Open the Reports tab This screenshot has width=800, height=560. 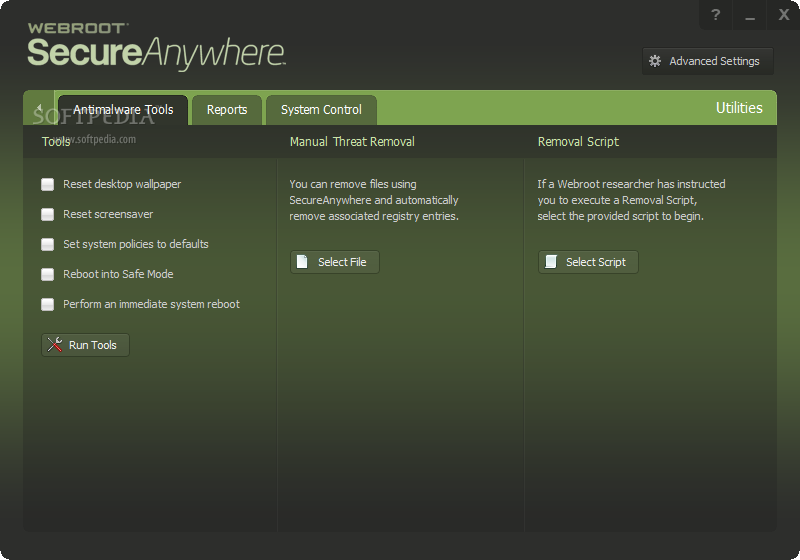click(227, 110)
